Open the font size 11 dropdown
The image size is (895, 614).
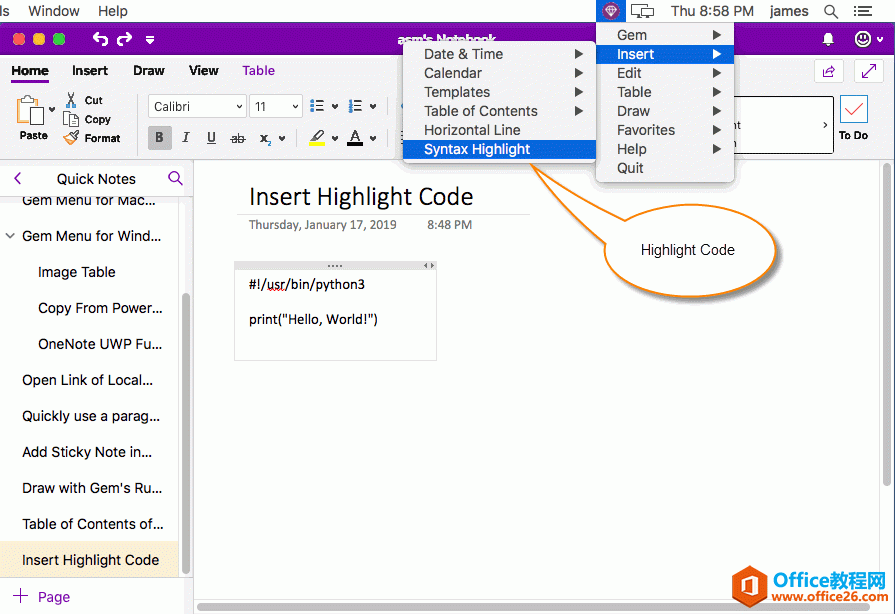click(x=276, y=107)
